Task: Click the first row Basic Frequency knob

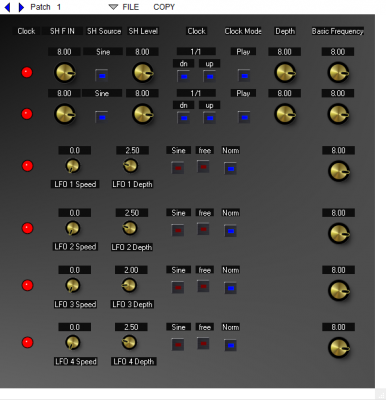Action: pos(339,72)
